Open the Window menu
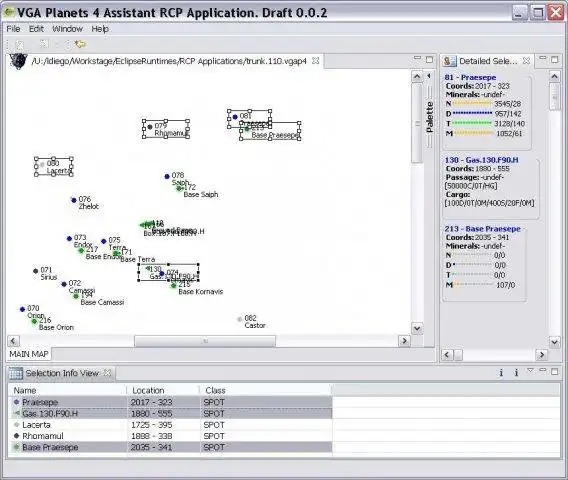The width and height of the screenshot is (568, 480). 67,29
